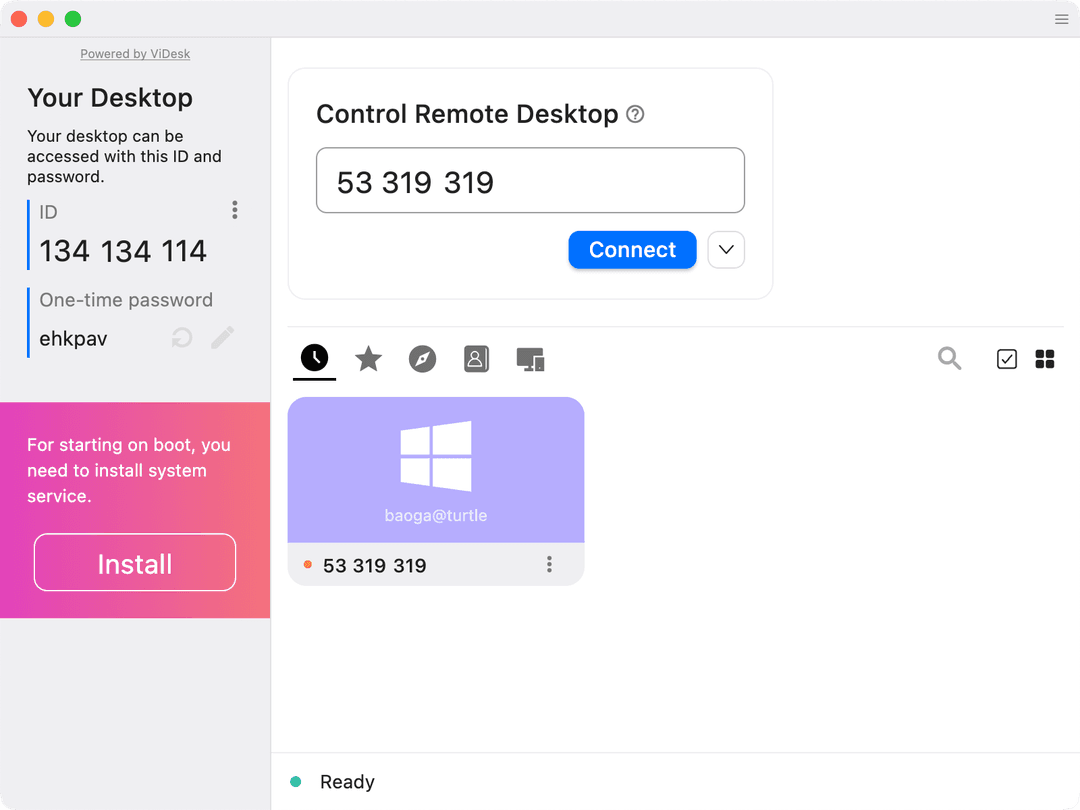Viewport: 1080px width, 810px height.
Task: Open the Discovered peers compass icon
Action: tap(422, 358)
